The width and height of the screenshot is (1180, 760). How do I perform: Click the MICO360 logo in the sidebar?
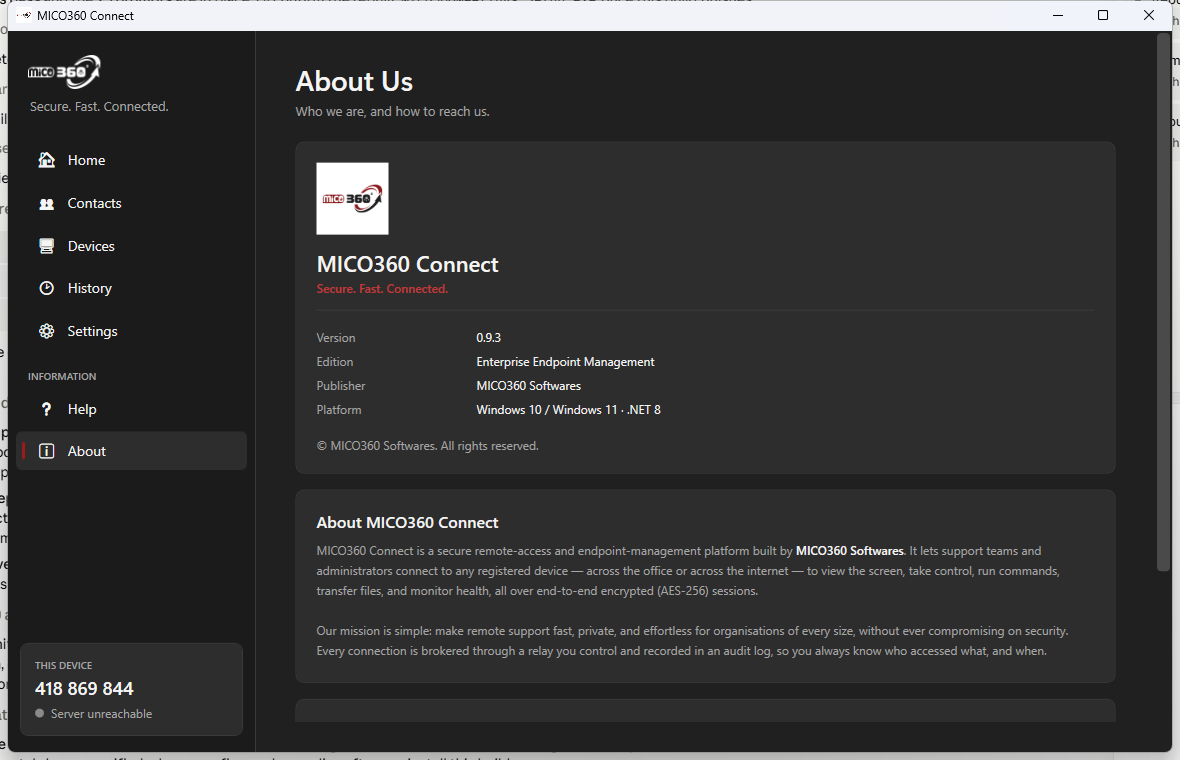click(x=64, y=72)
